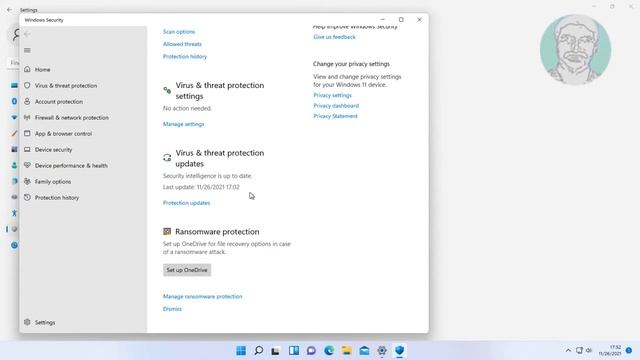
Task: Open Privacy Statement link
Action: (335, 116)
